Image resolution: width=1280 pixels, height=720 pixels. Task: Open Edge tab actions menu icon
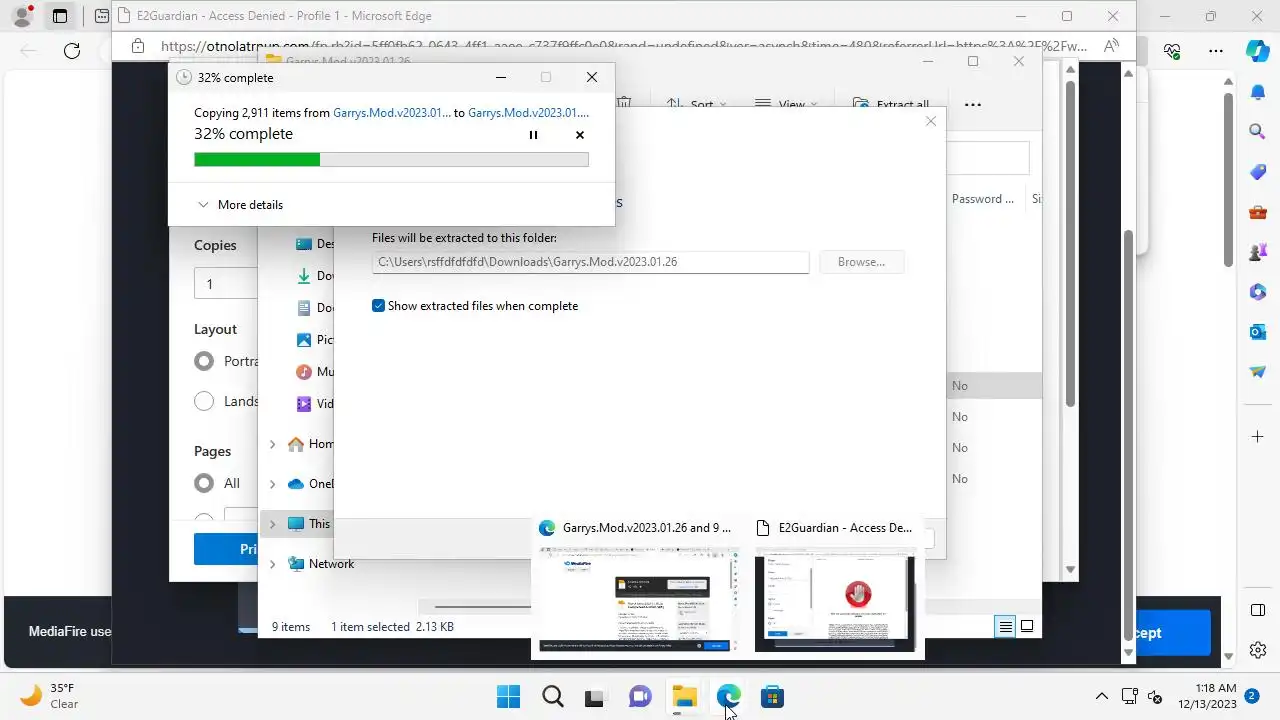click(101, 16)
